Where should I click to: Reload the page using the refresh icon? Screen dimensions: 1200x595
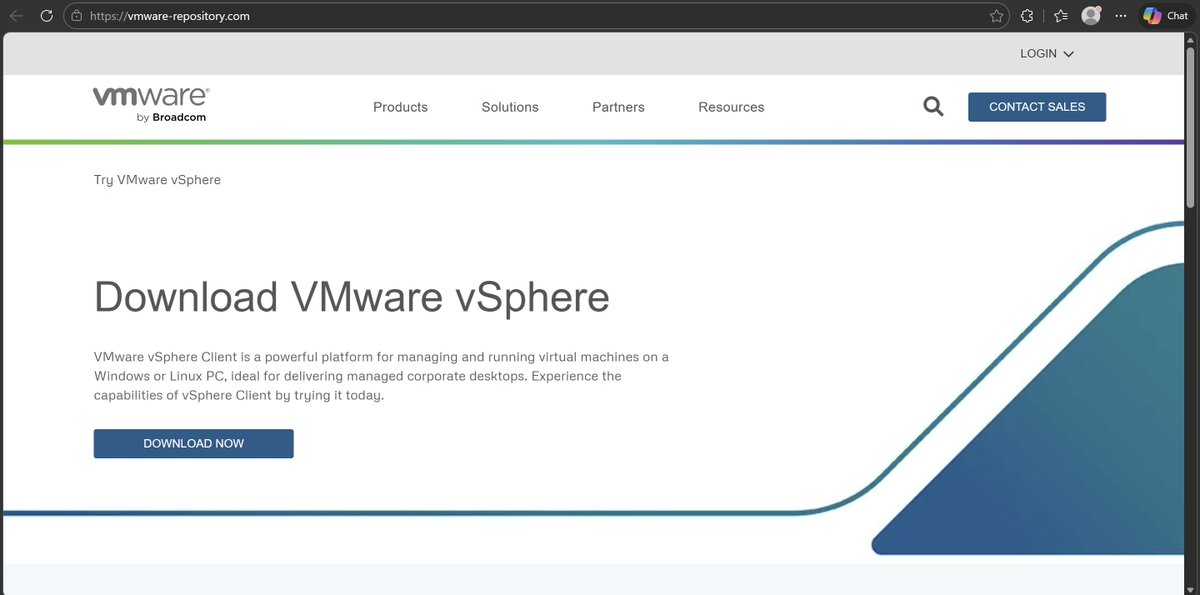point(46,16)
